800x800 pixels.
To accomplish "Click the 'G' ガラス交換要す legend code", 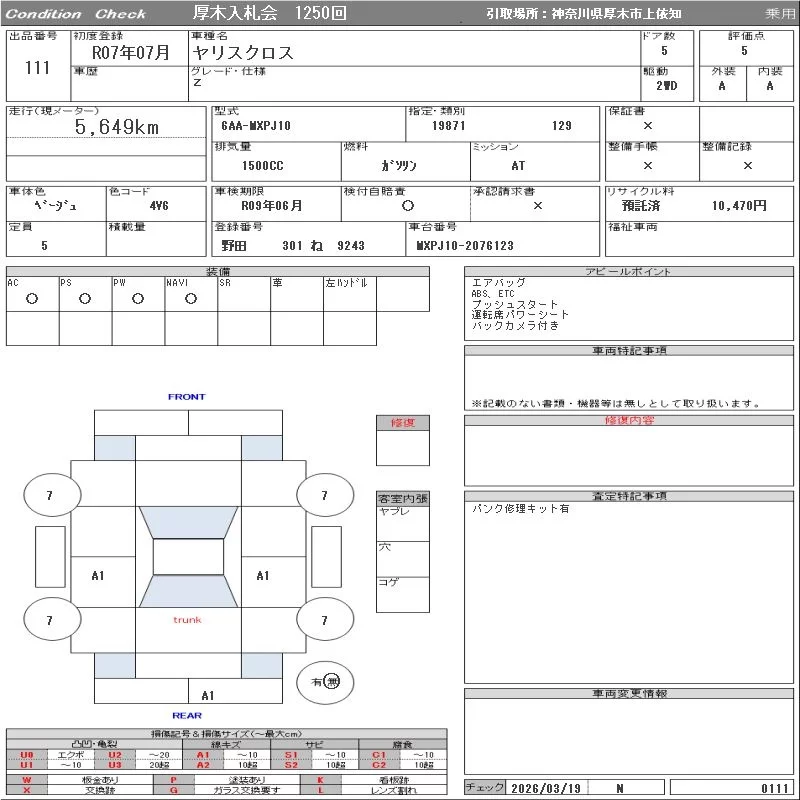I will [x=173, y=790].
